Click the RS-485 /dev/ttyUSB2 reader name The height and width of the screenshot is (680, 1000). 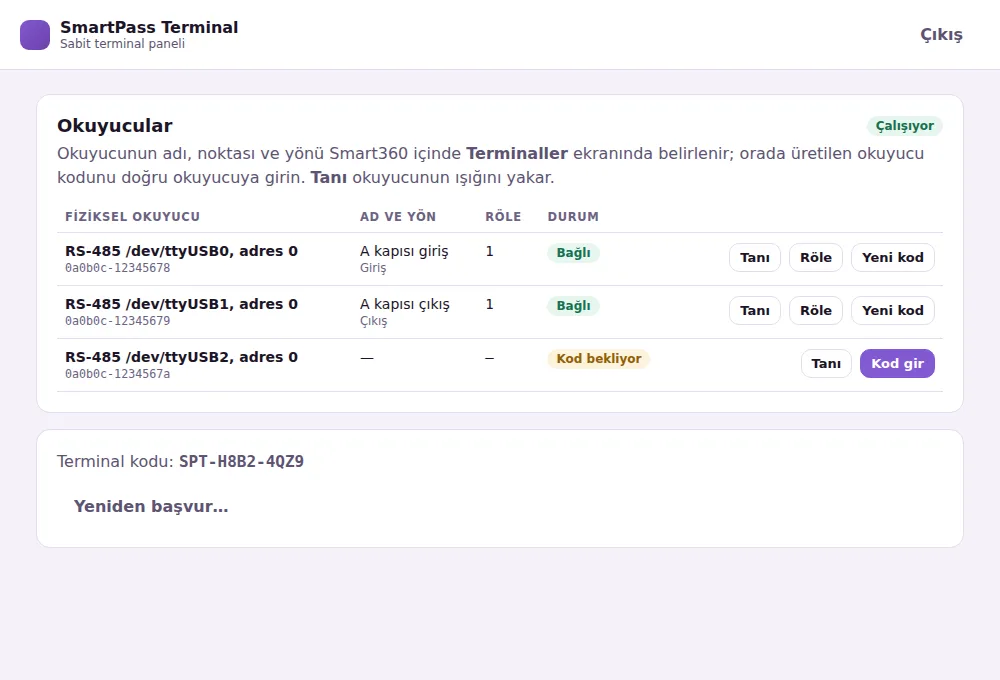[181, 357]
